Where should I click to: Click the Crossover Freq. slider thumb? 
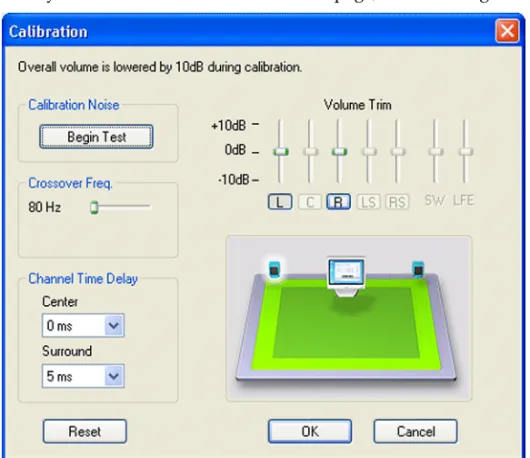[x=94, y=207]
